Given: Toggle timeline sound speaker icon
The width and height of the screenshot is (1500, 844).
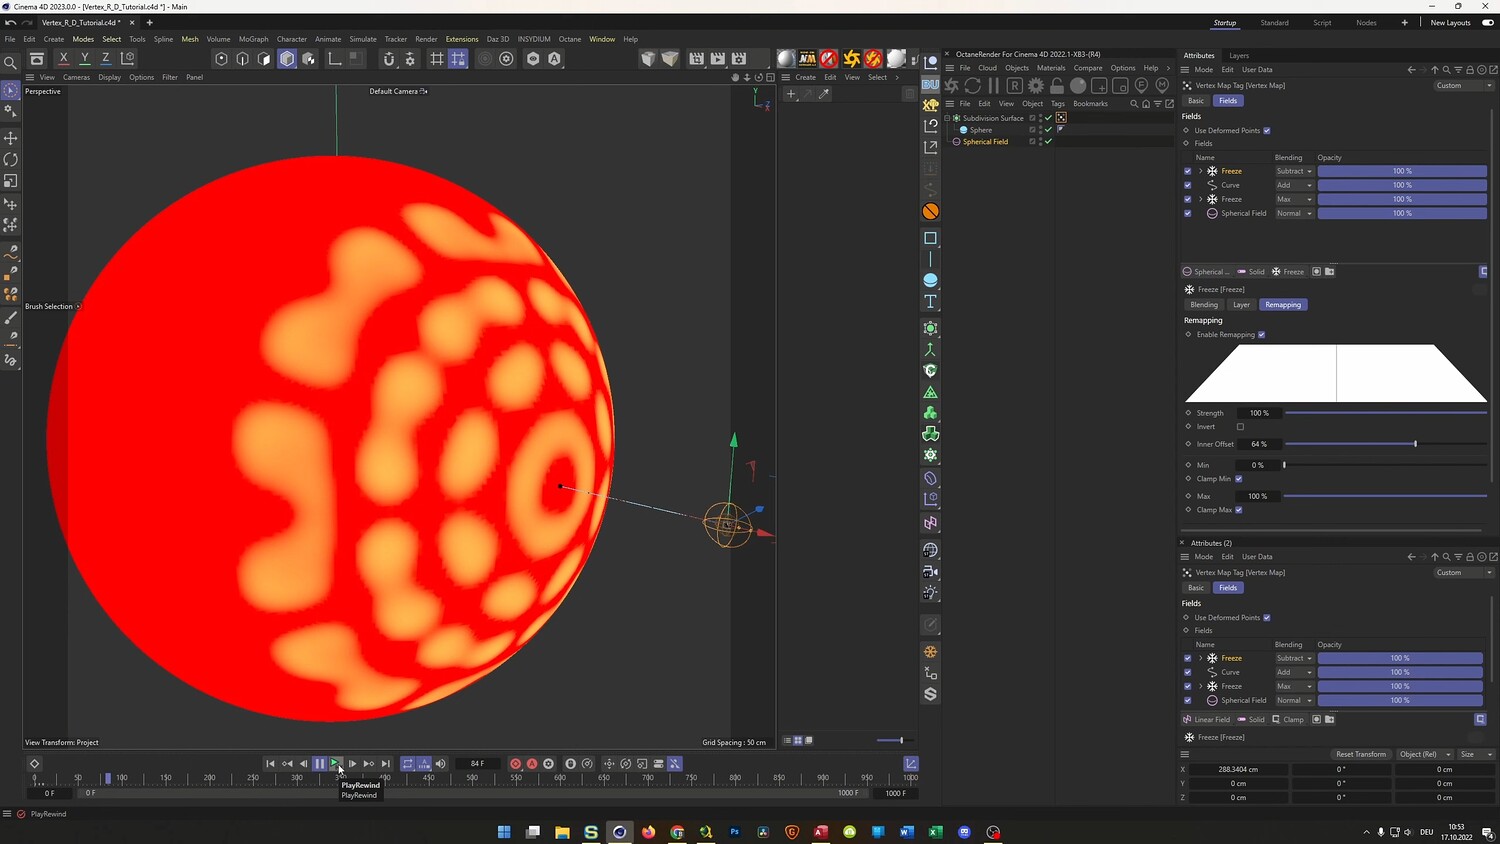Looking at the screenshot, I should click(x=440, y=764).
